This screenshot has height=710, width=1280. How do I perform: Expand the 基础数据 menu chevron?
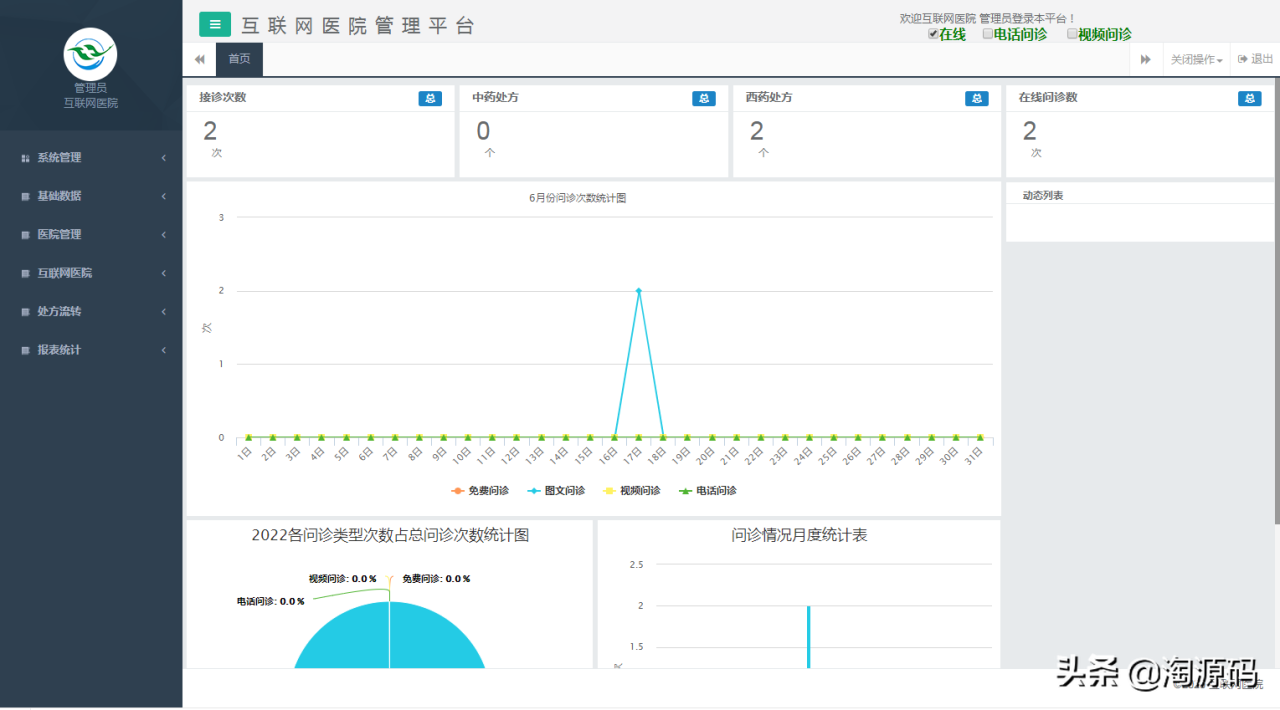[163, 196]
